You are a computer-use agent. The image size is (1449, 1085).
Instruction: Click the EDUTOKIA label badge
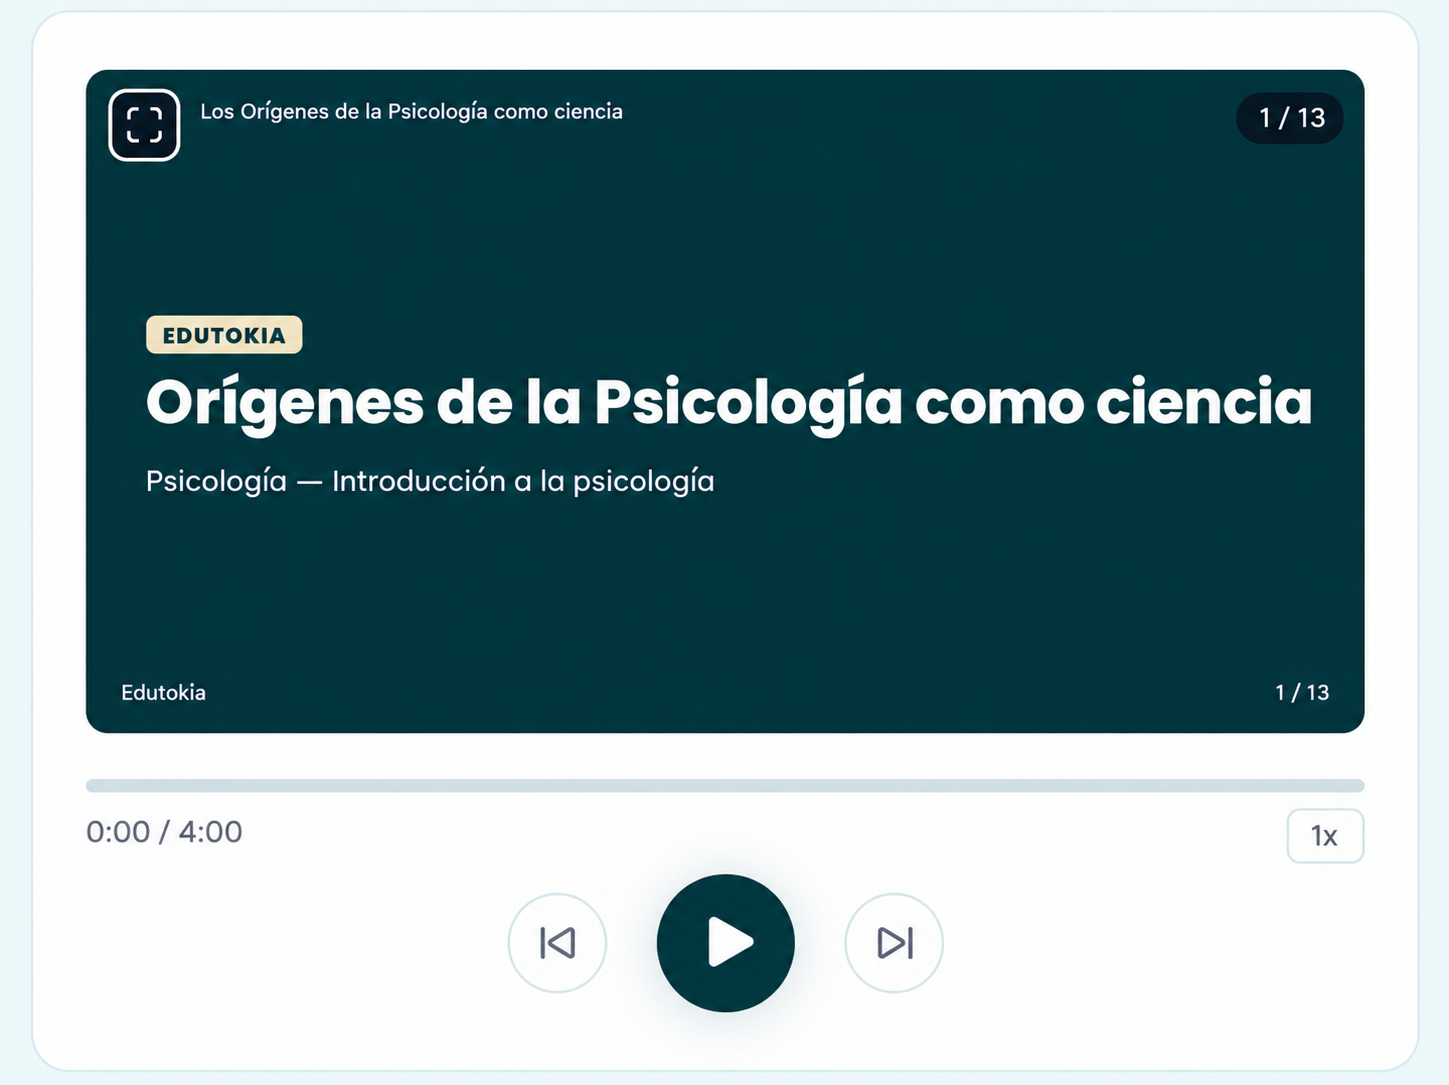pos(224,335)
